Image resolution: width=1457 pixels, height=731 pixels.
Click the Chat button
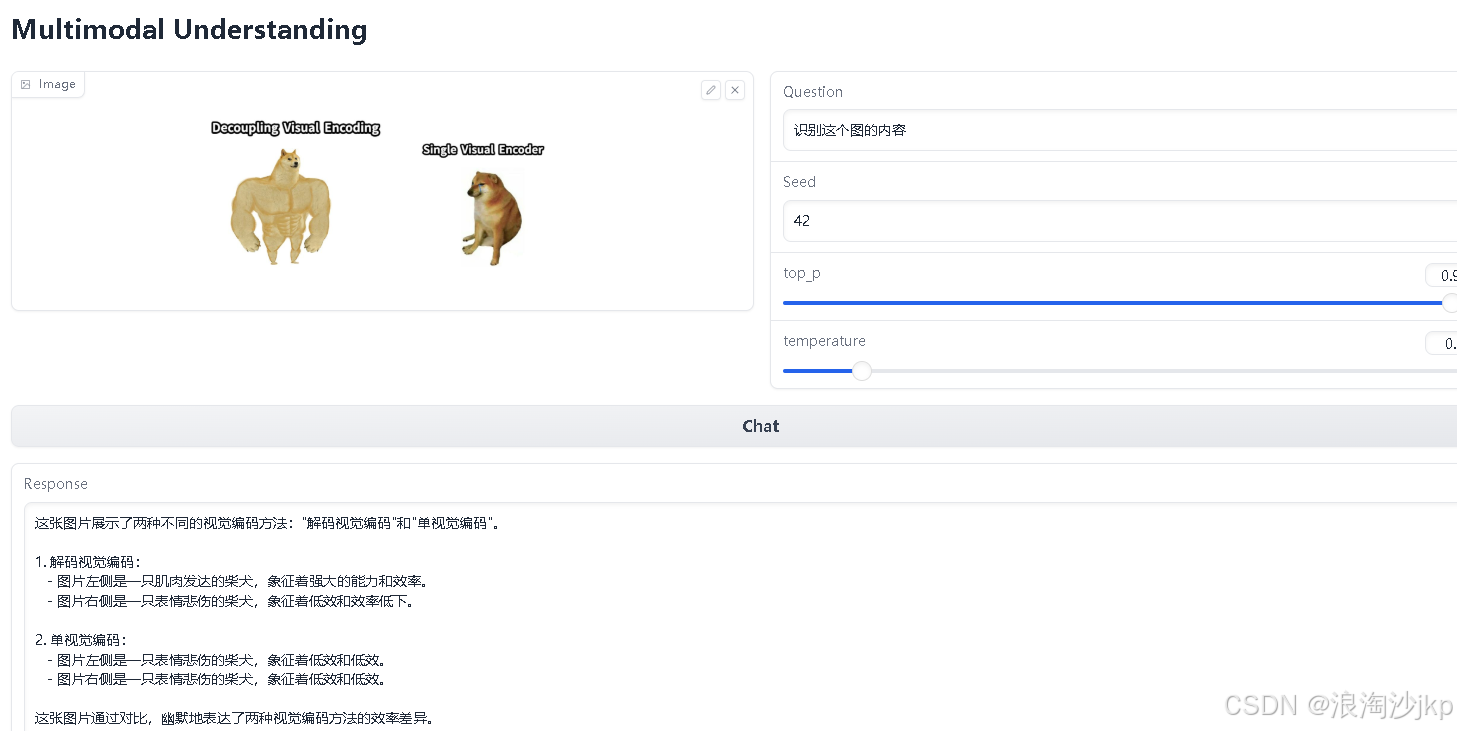(734, 426)
